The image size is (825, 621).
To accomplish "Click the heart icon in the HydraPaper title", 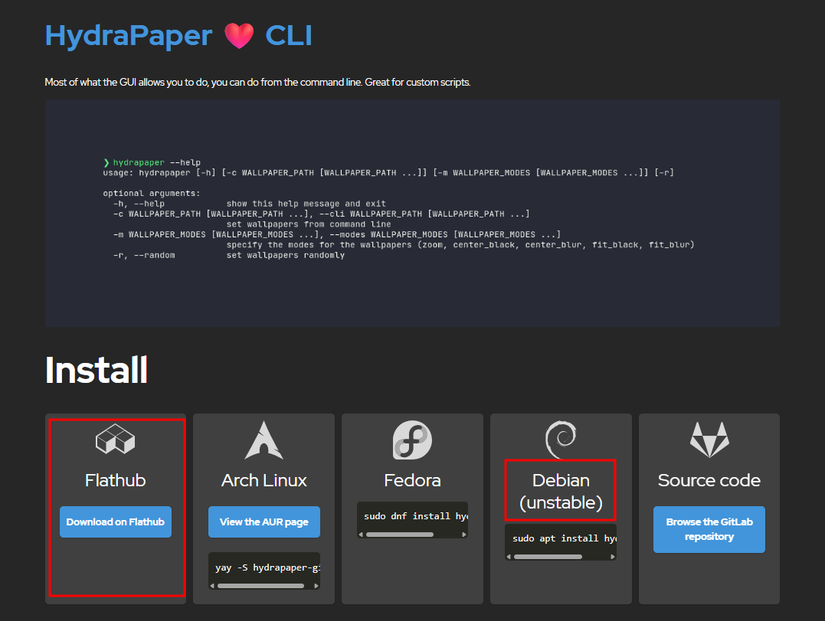I will tap(239, 35).
